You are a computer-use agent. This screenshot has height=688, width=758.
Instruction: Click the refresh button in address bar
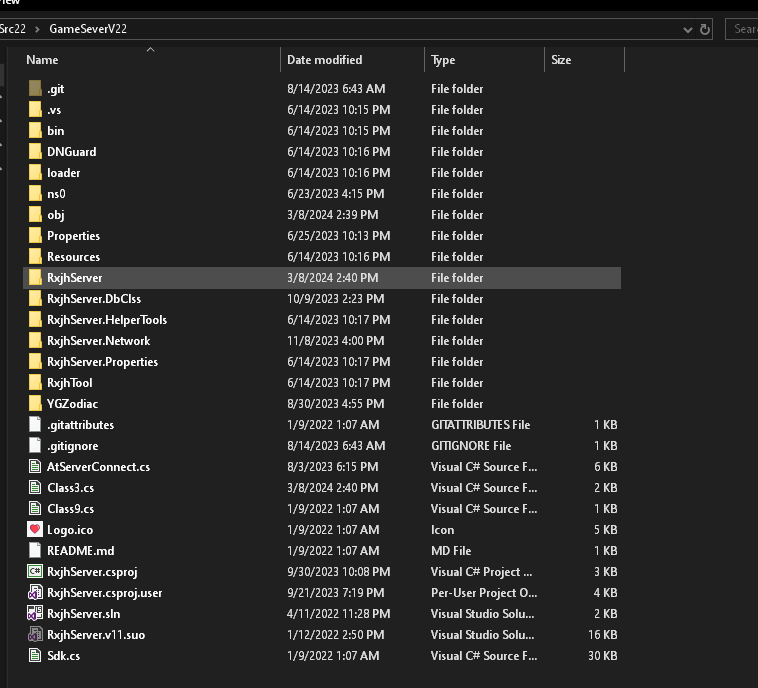pyautogui.click(x=705, y=29)
